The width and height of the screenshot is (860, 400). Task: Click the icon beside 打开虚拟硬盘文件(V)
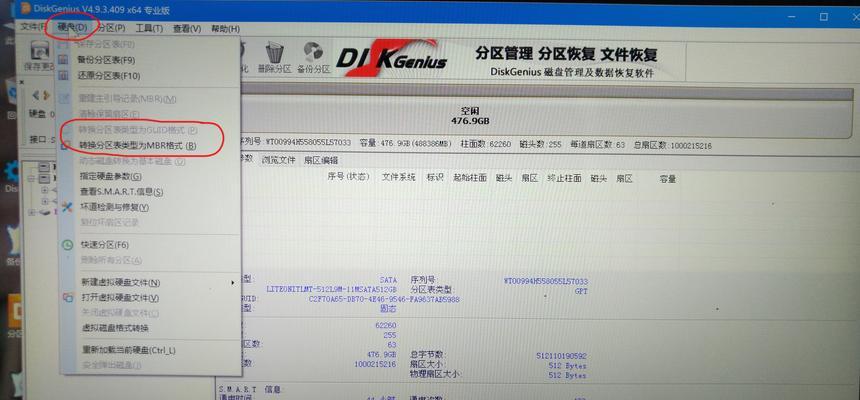67,298
